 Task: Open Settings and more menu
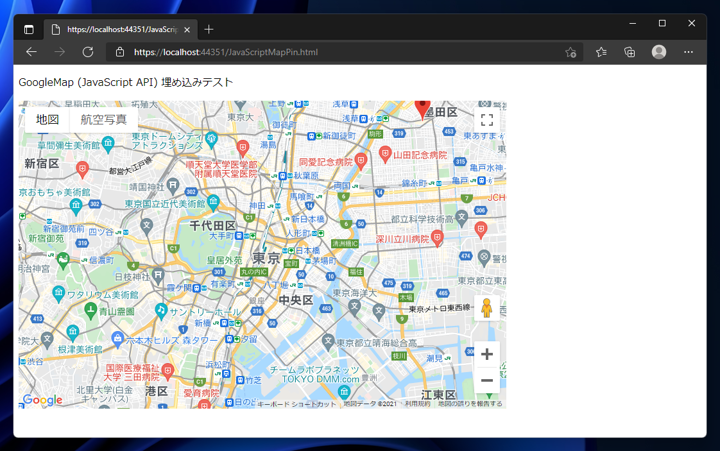(x=688, y=52)
